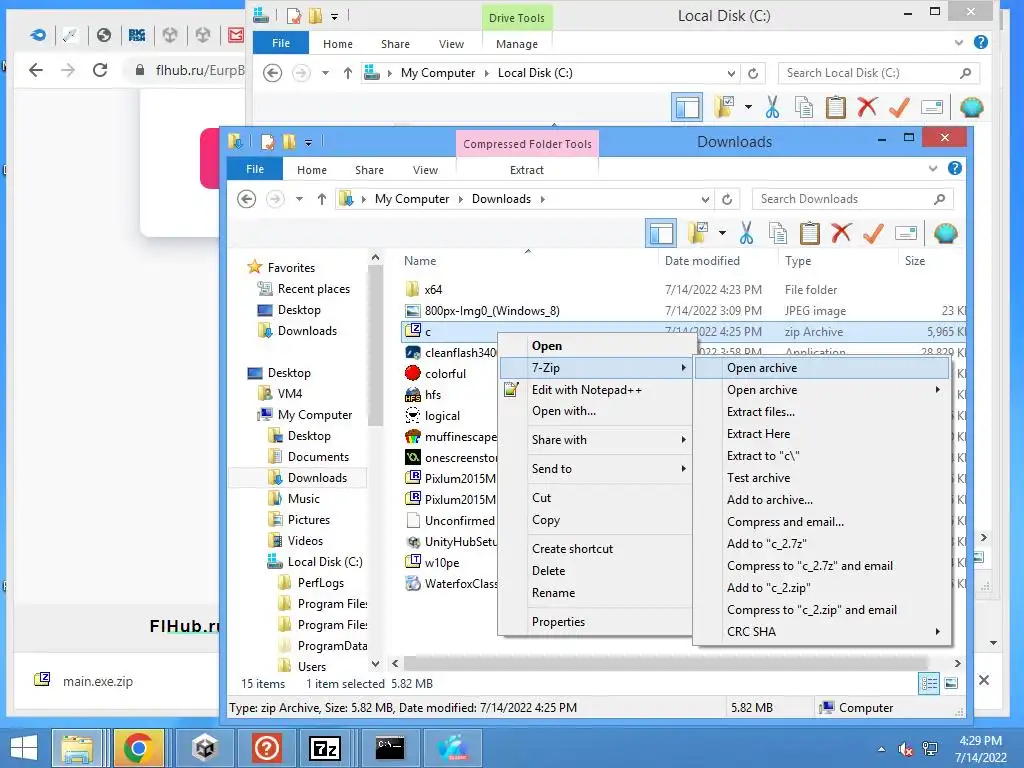Open 7-Zip from the taskbar
The height and width of the screenshot is (768, 1024).
click(325, 748)
